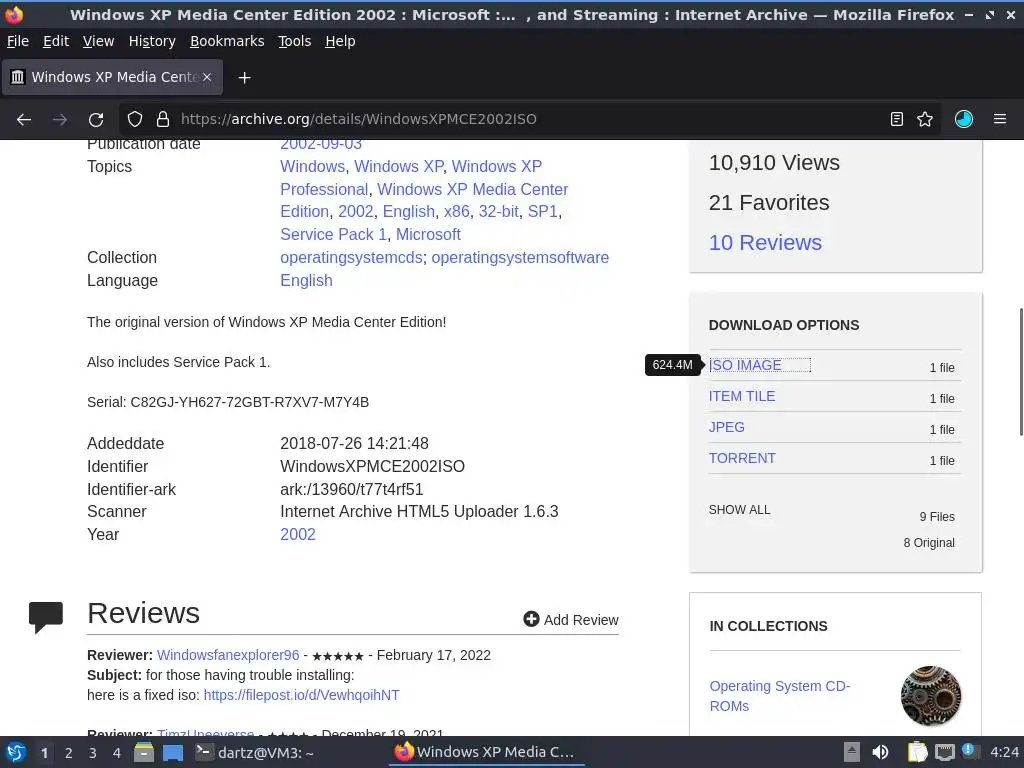Open the file manager taskbar icon
Viewport: 1024px width, 768px height.
click(x=144, y=752)
